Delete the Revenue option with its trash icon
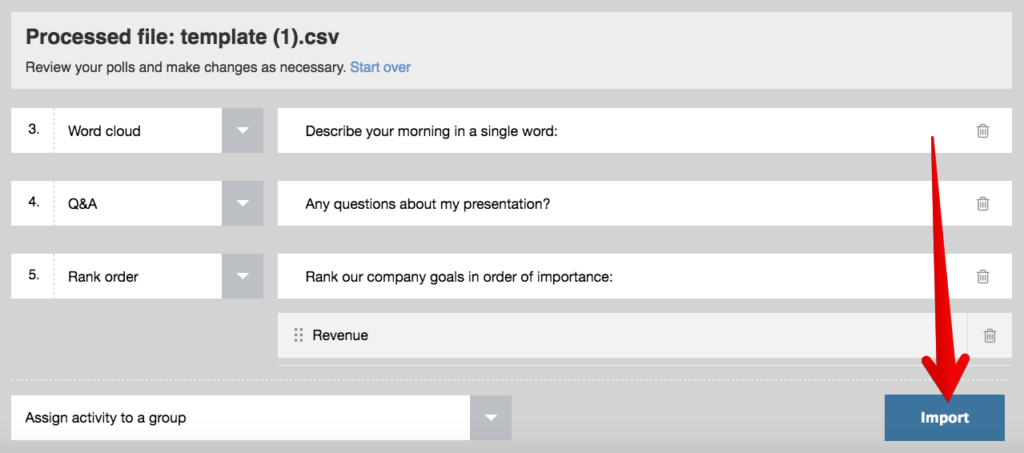Image resolution: width=1024 pixels, height=453 pixels. [x=989, y=336]
